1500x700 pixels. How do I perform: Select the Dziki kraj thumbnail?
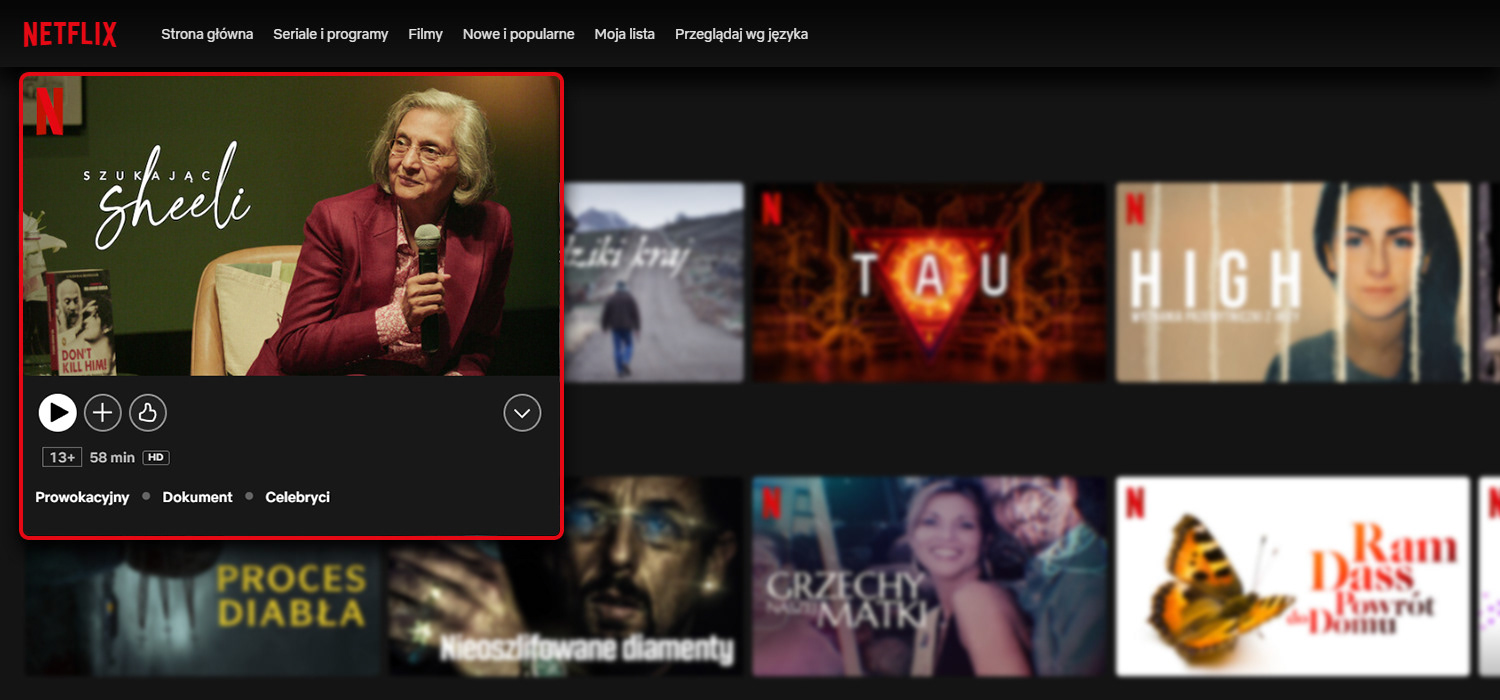click(654, 282)
